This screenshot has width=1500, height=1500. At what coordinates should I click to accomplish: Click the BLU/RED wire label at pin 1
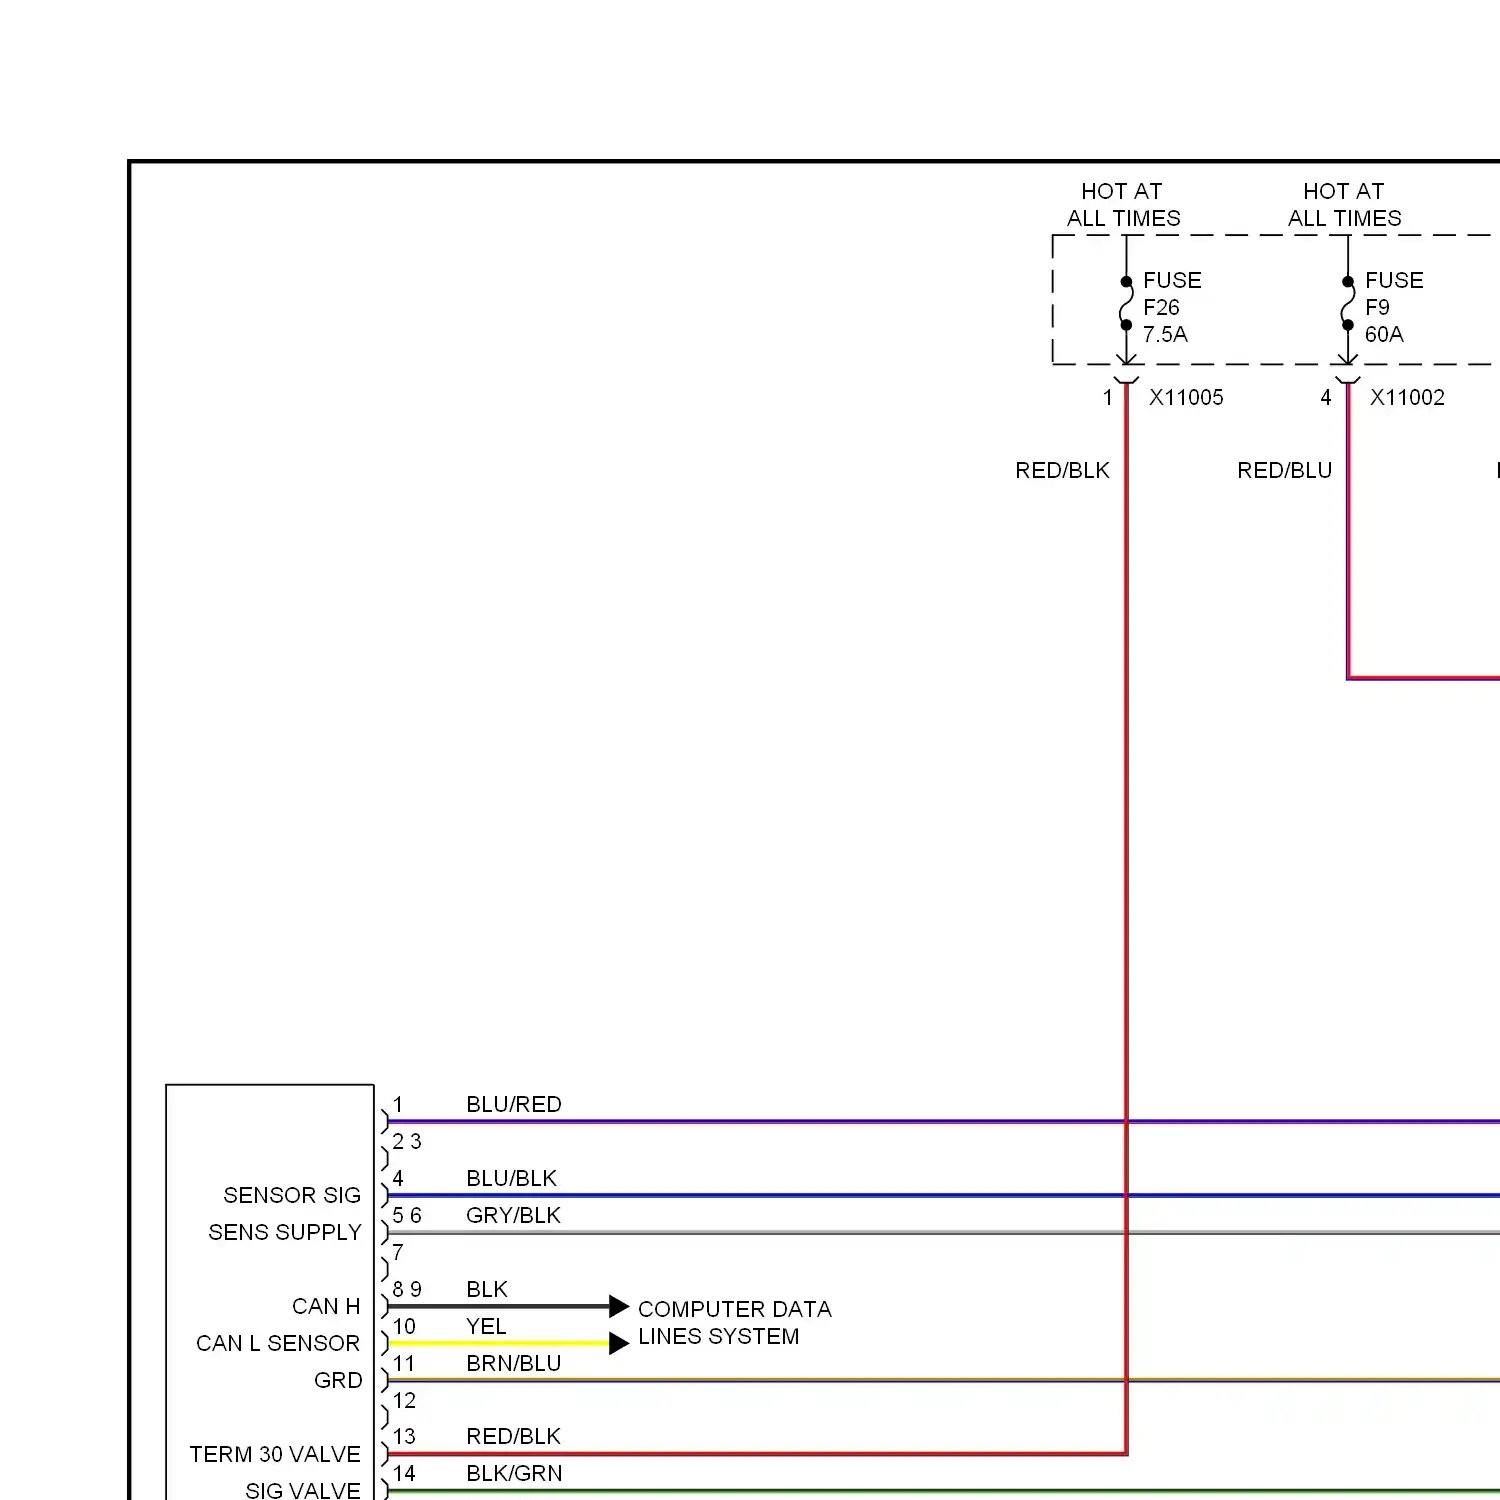(514, 1104)
